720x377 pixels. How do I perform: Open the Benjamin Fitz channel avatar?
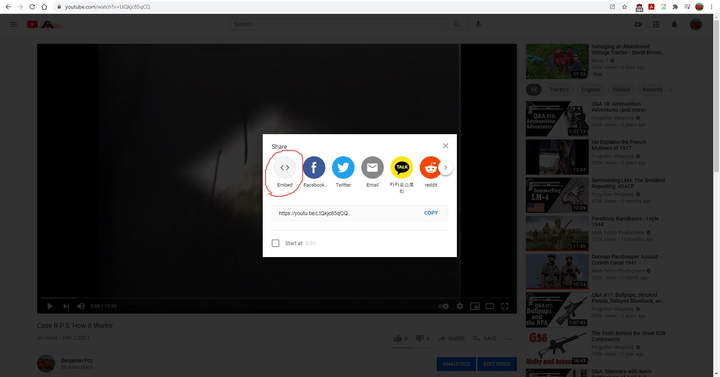point(46,363)
